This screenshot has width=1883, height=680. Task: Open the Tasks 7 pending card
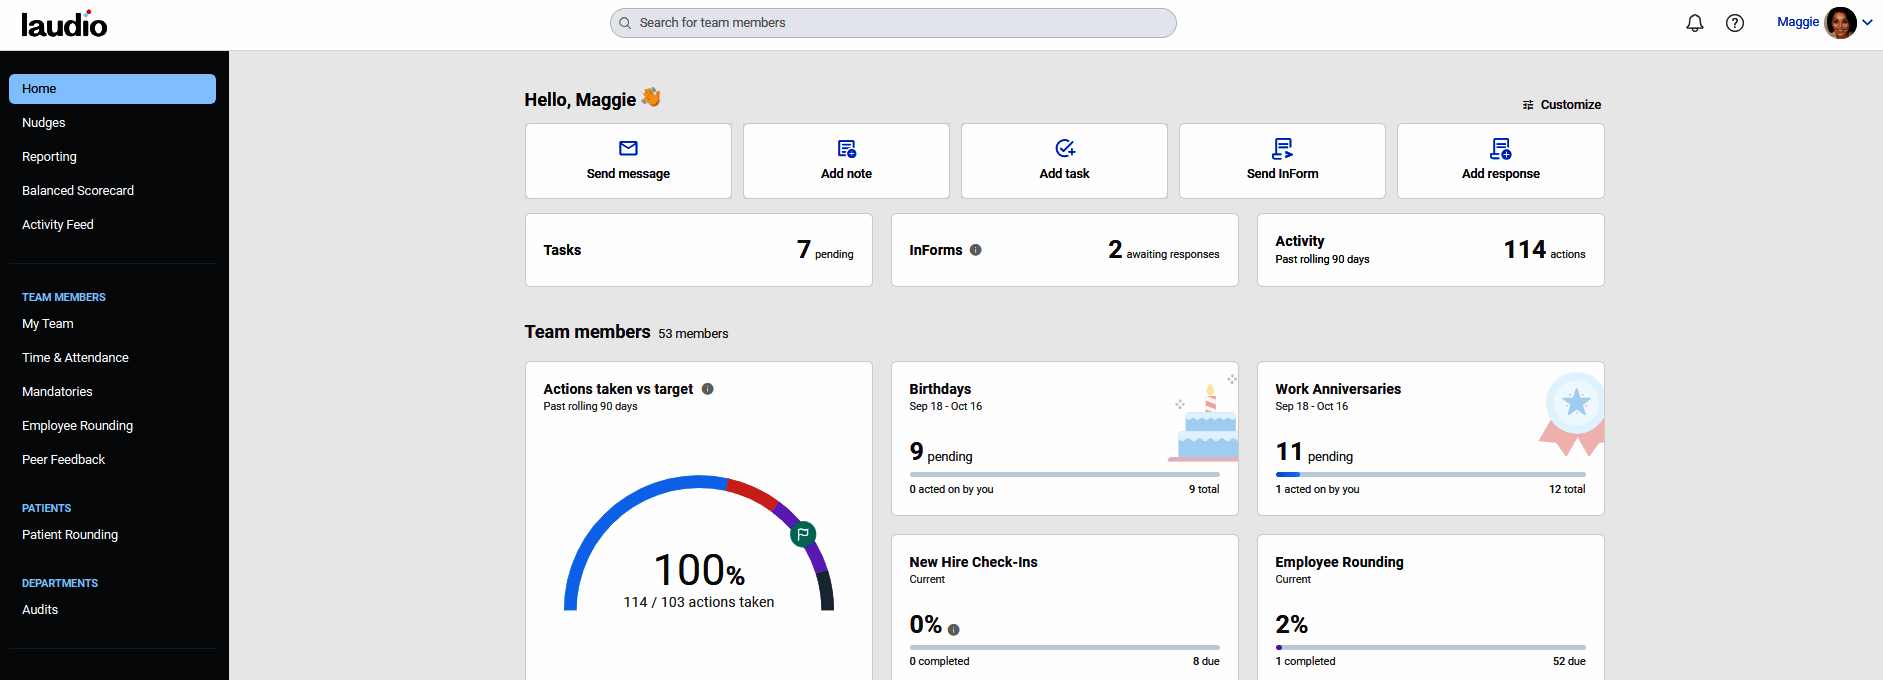tap(698, 250)
